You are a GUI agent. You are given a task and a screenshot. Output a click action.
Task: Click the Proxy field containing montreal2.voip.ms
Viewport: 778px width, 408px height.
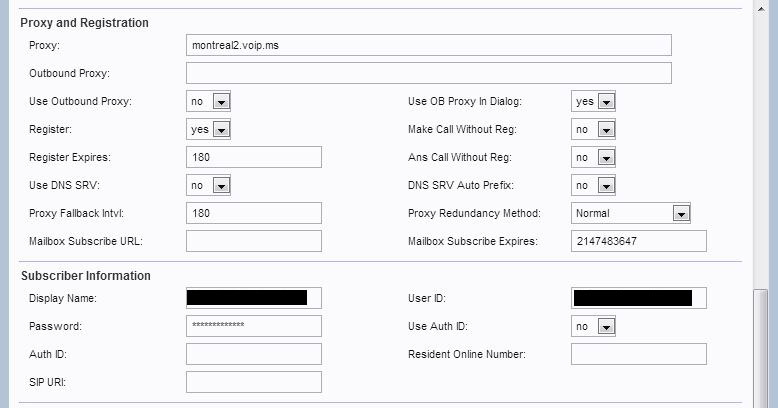coord(428,45)
